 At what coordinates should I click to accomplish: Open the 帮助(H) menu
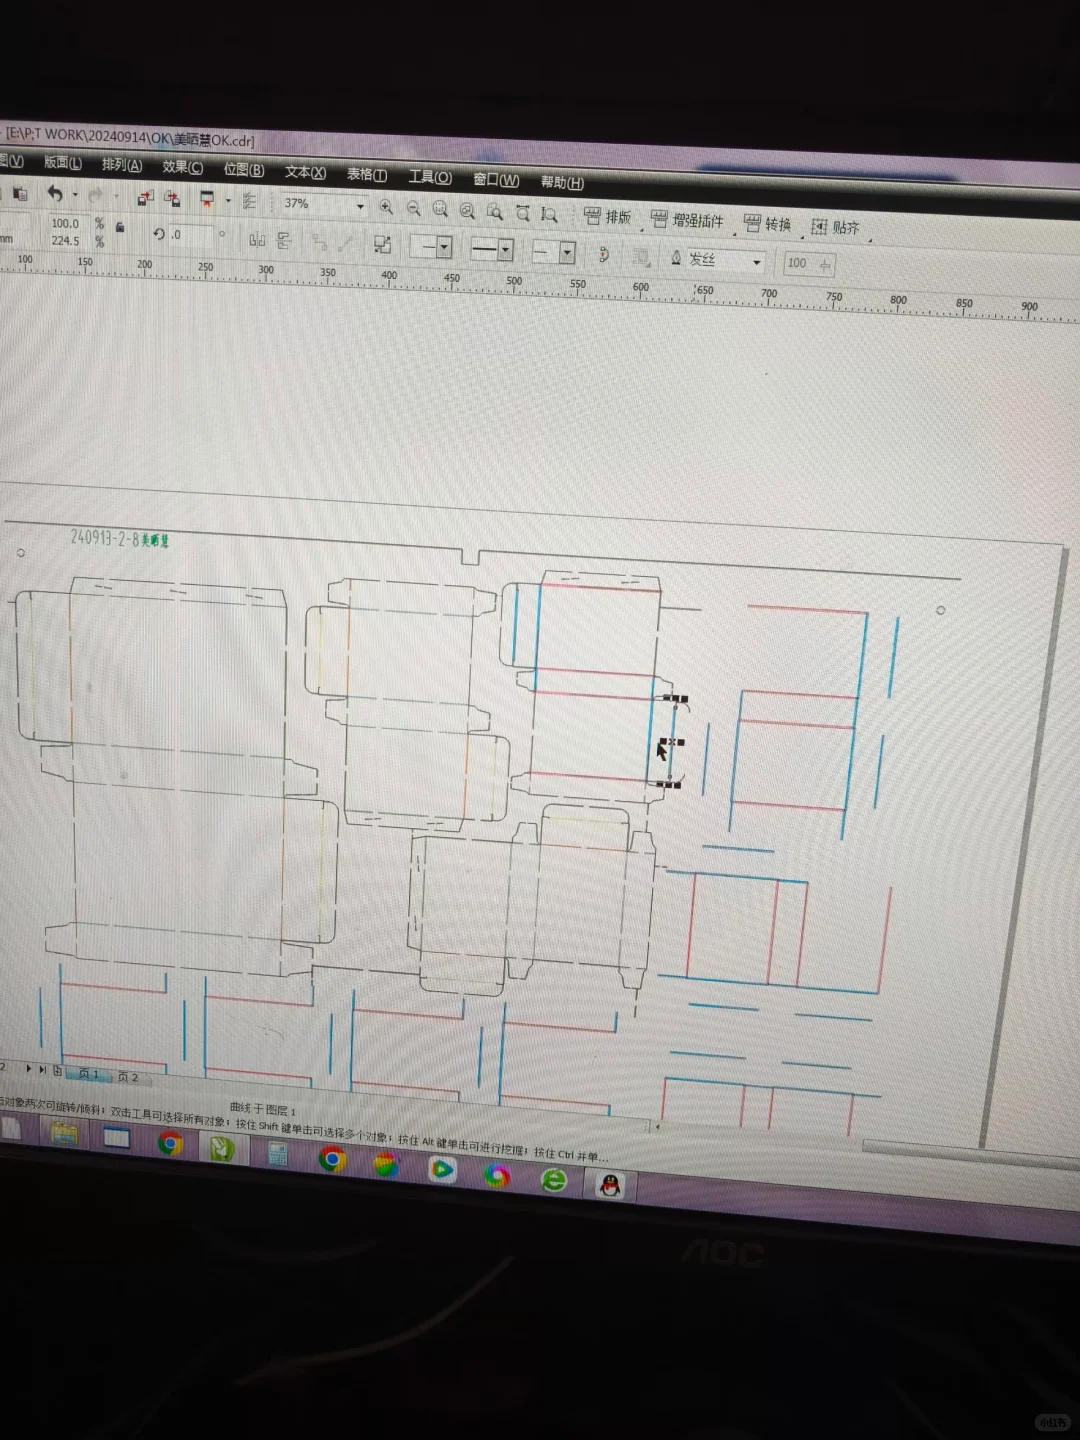click(562, 183)
